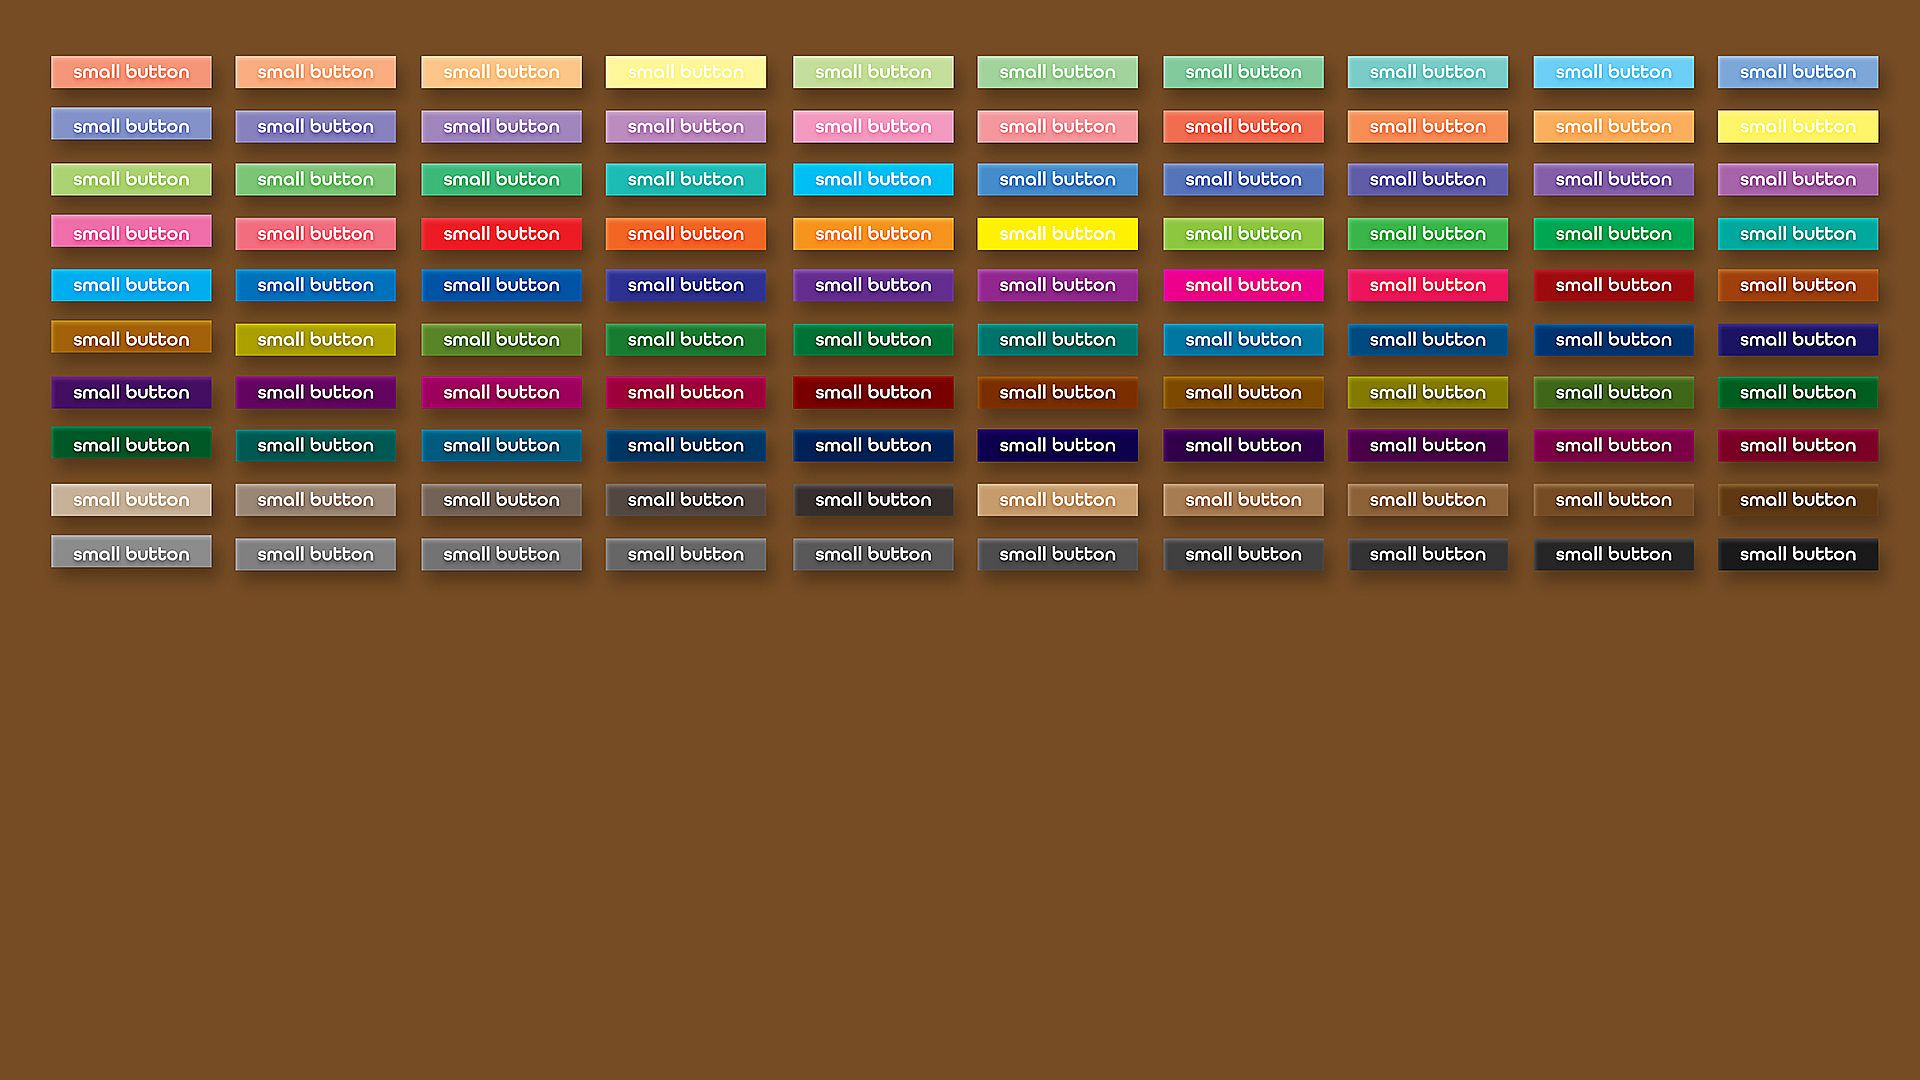Image resolution: width=1920 pixels, height=1080 pixels.
Task: Click the lime green small button in the fourth row
Action: point(1243,233)
